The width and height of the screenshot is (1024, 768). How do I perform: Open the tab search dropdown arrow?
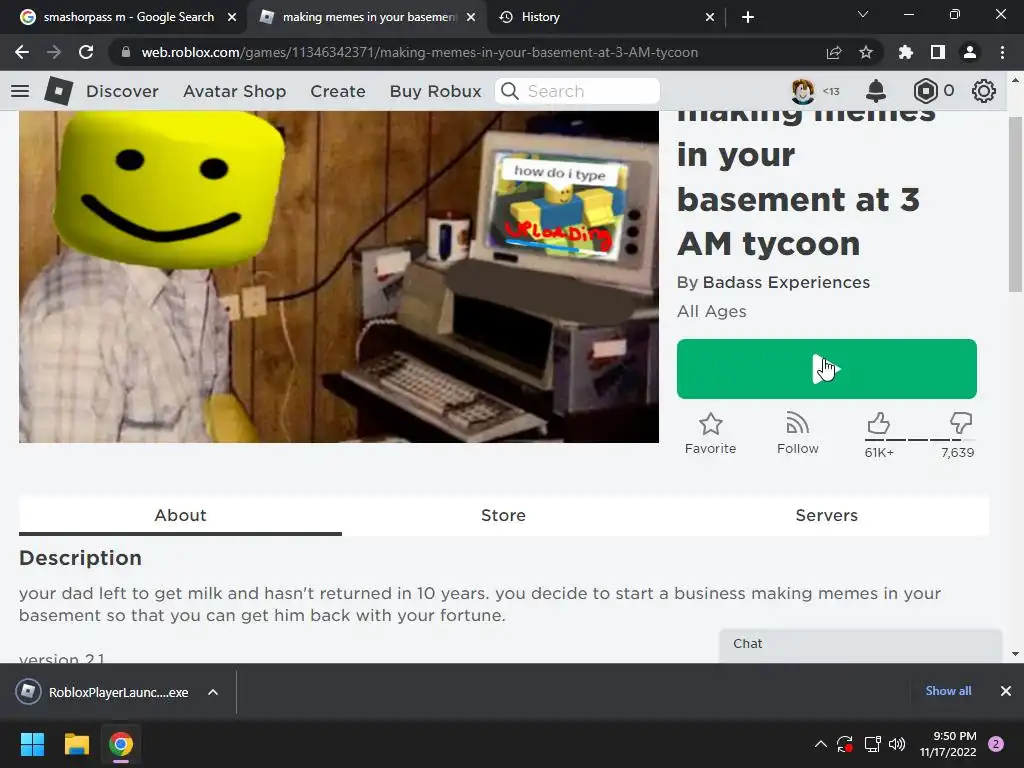pos(863,14)
